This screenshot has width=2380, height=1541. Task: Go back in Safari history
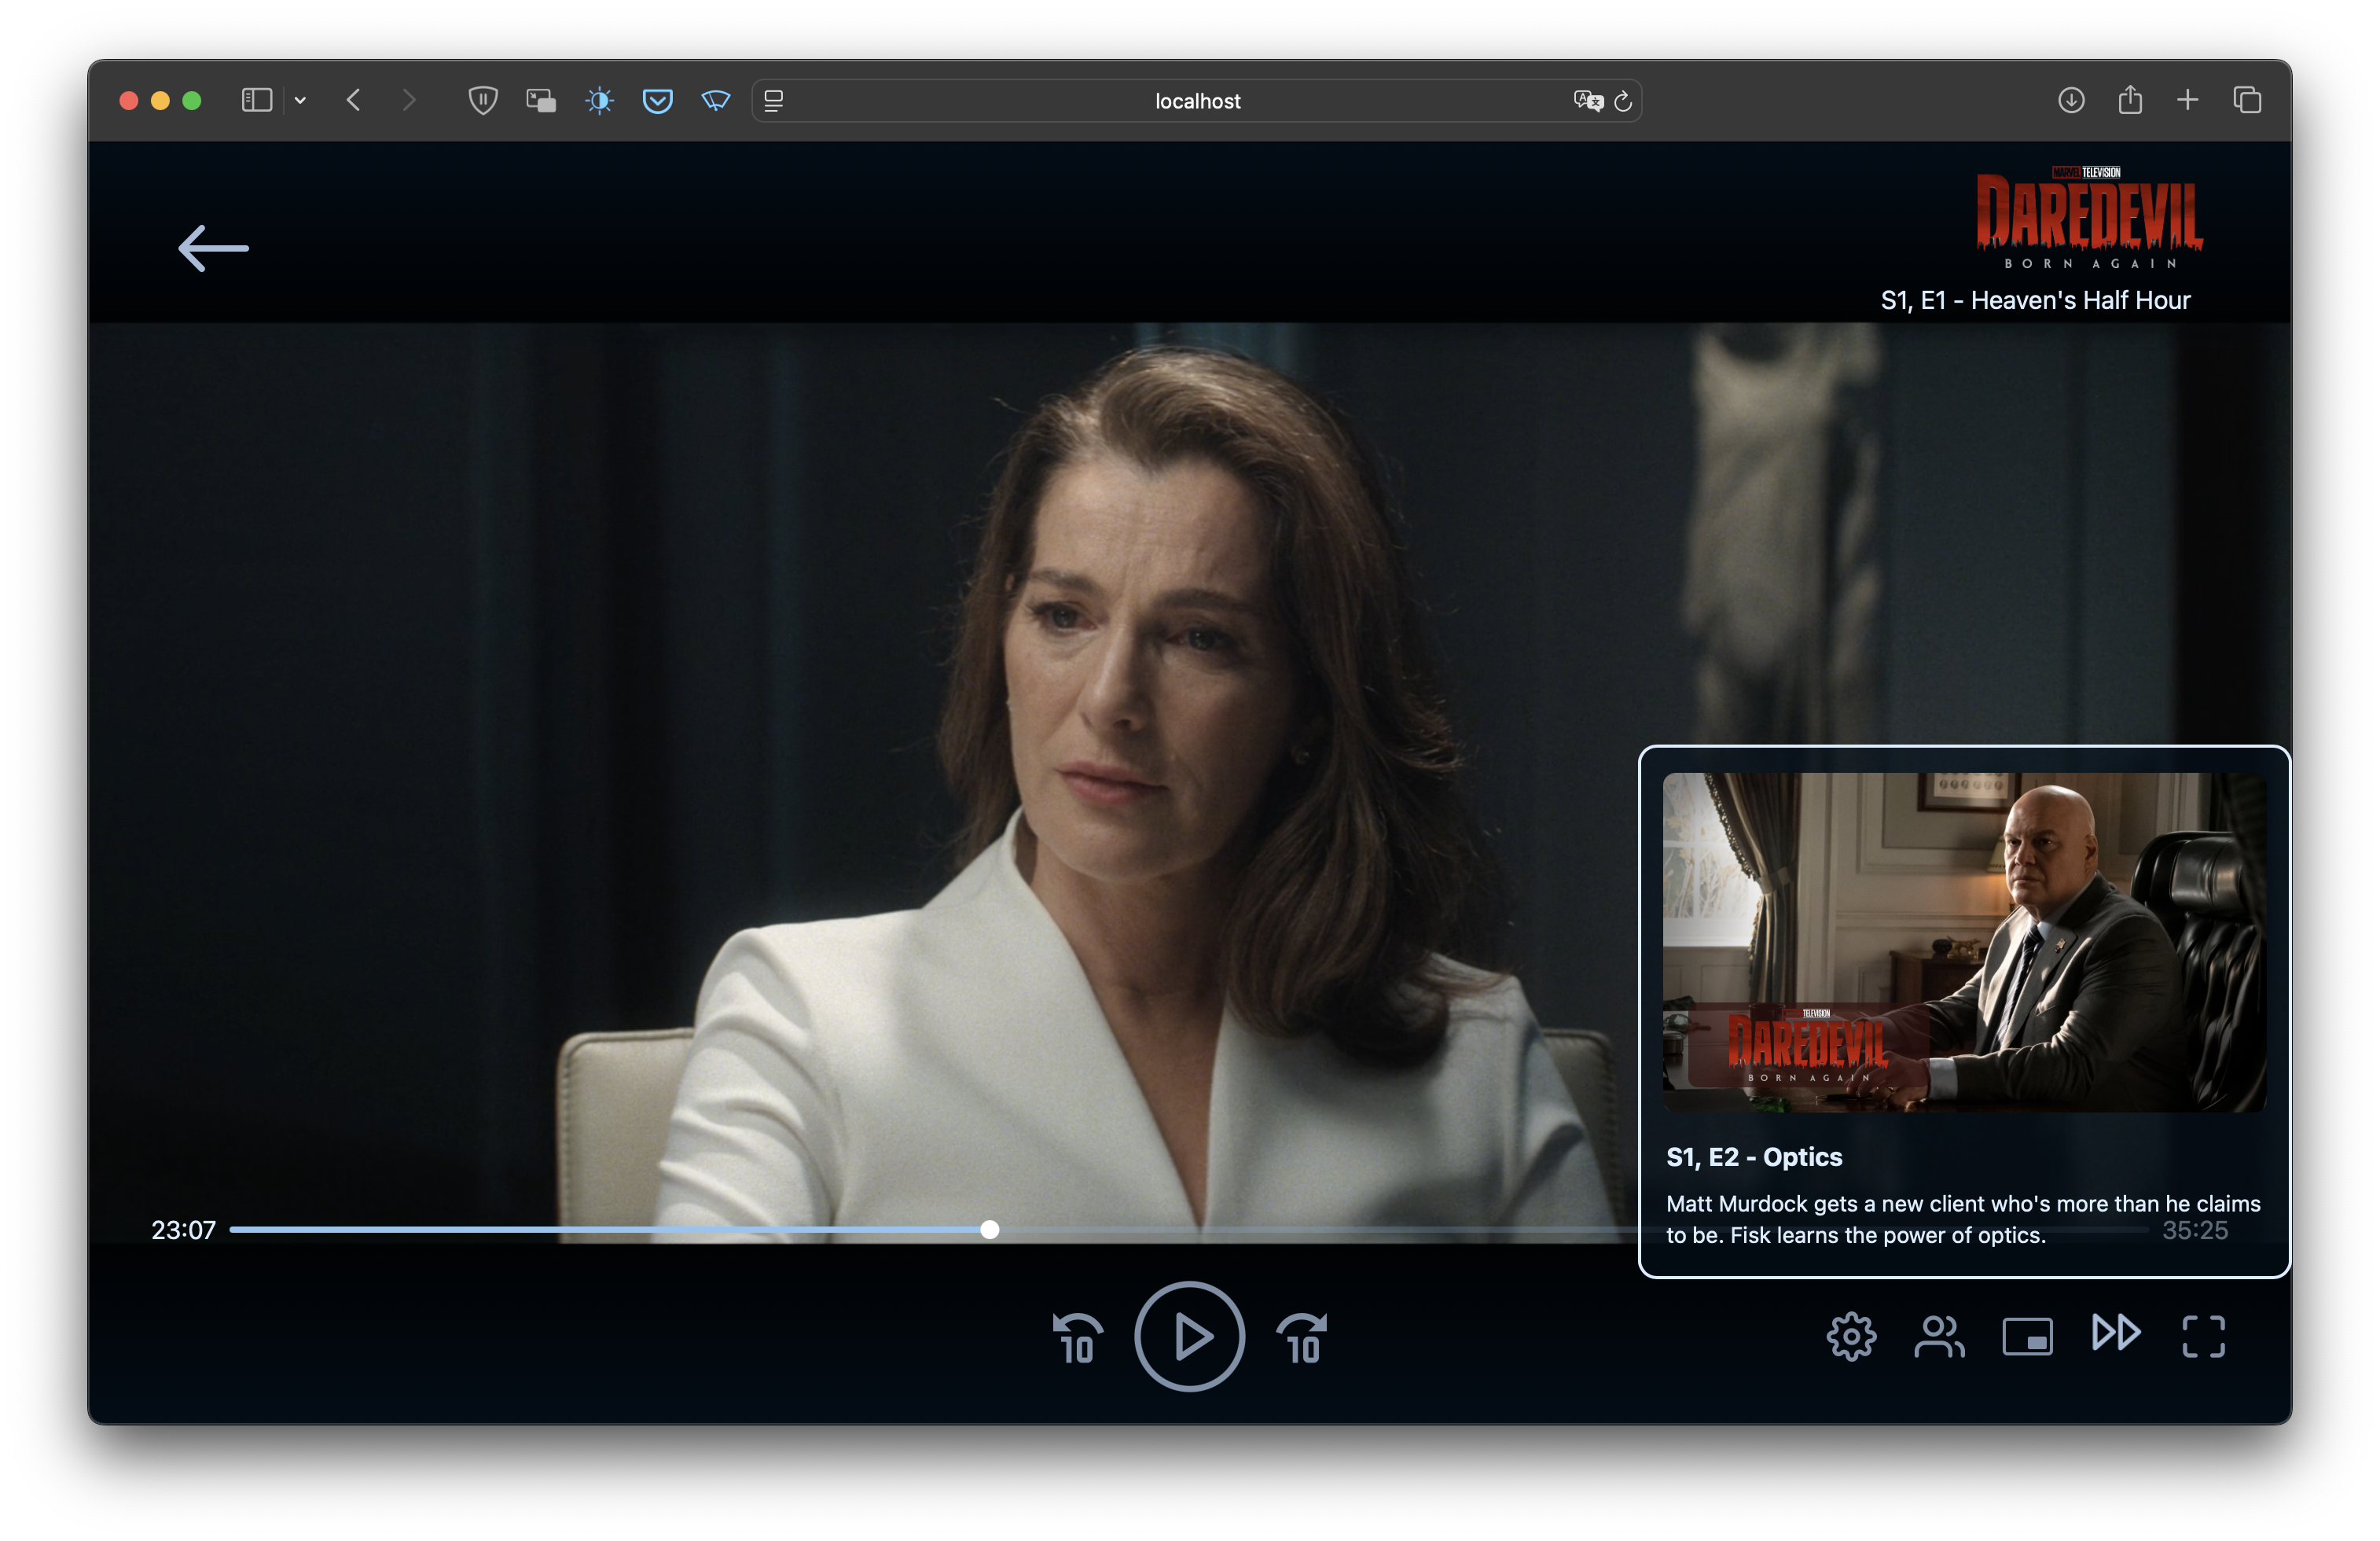point(353,100)
